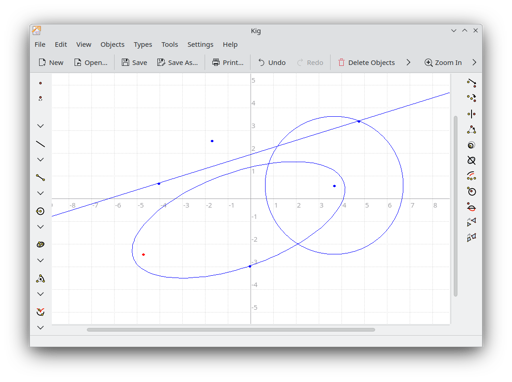Select the test tool with red checkmark

tap(40, 312)
